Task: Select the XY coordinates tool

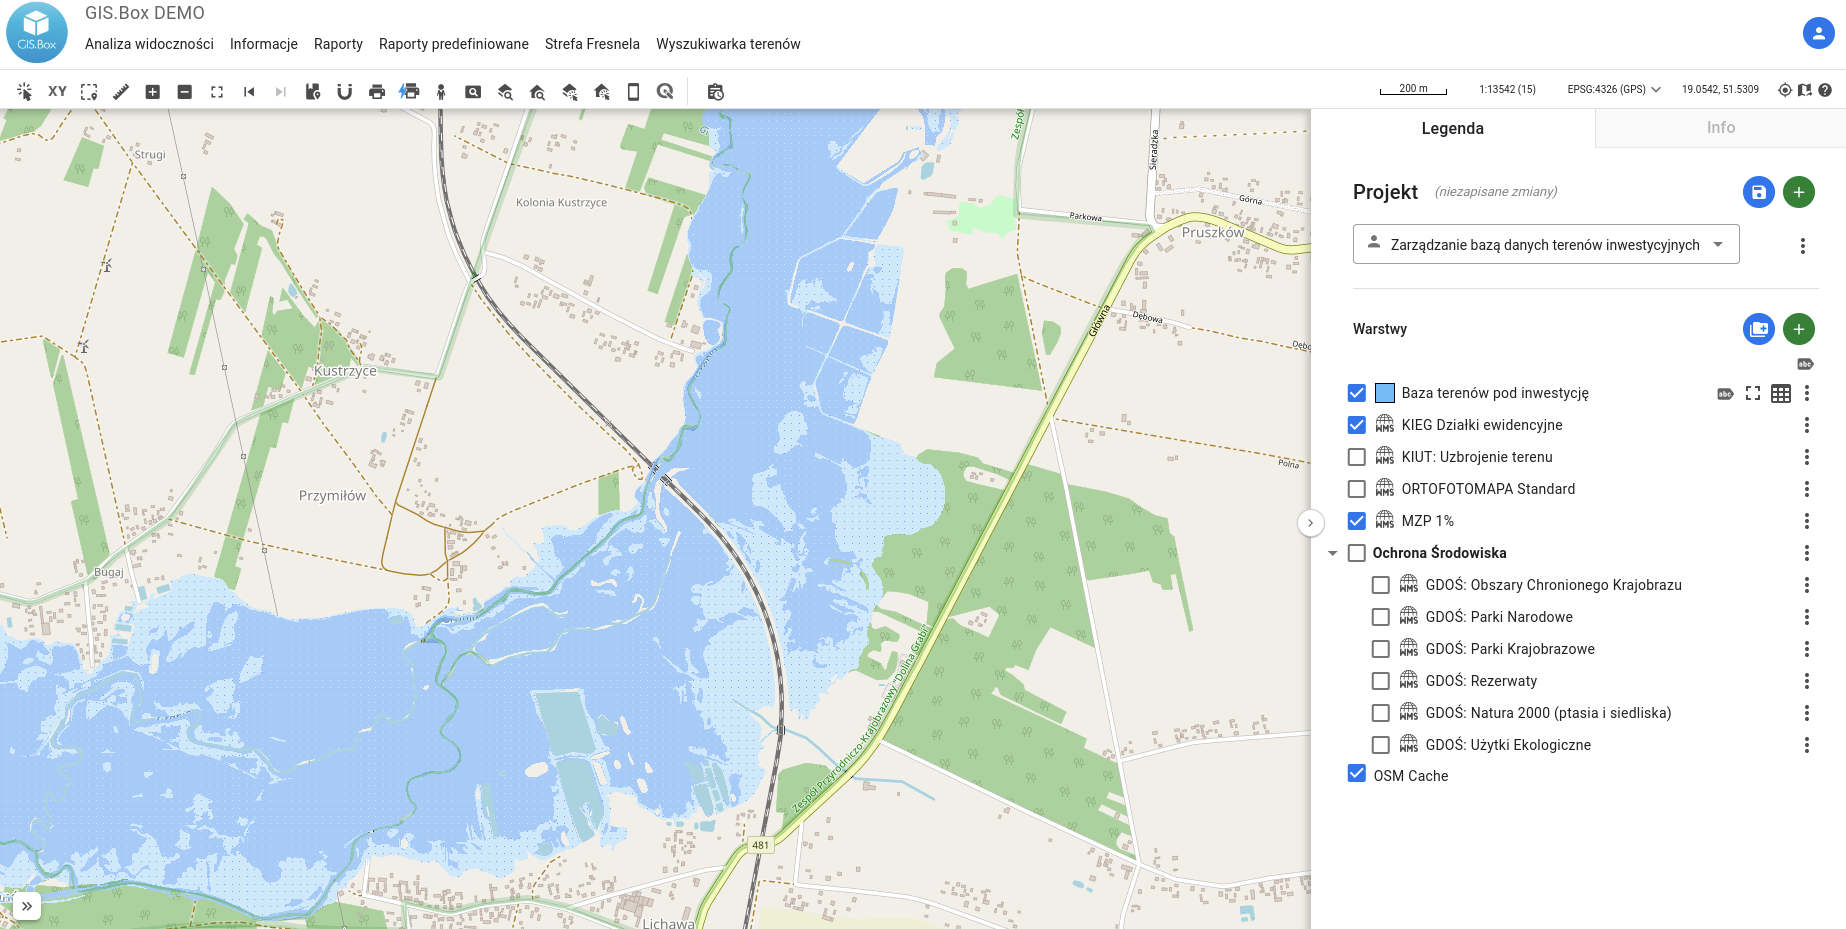Action: coord(57,91)
